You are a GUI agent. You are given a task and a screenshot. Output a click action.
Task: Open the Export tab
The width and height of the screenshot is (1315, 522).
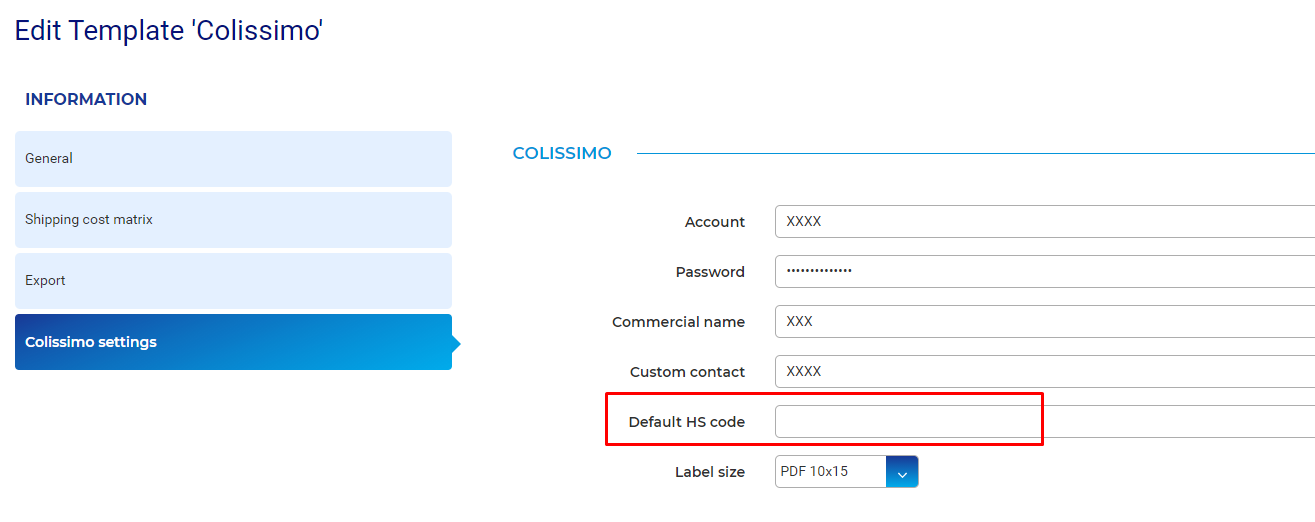tap(233, 281)
